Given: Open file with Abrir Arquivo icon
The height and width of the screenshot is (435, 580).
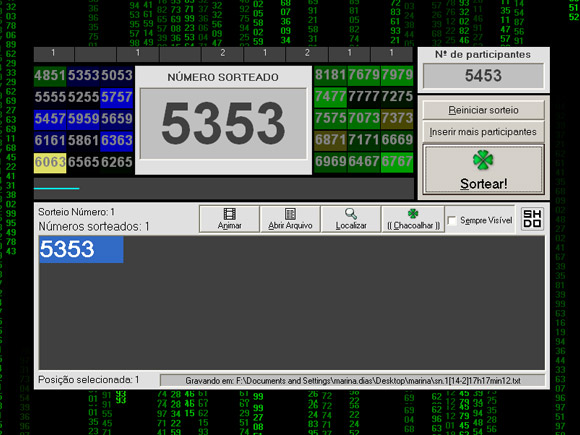Looking at the screenshot, I should tap(290, 214).
